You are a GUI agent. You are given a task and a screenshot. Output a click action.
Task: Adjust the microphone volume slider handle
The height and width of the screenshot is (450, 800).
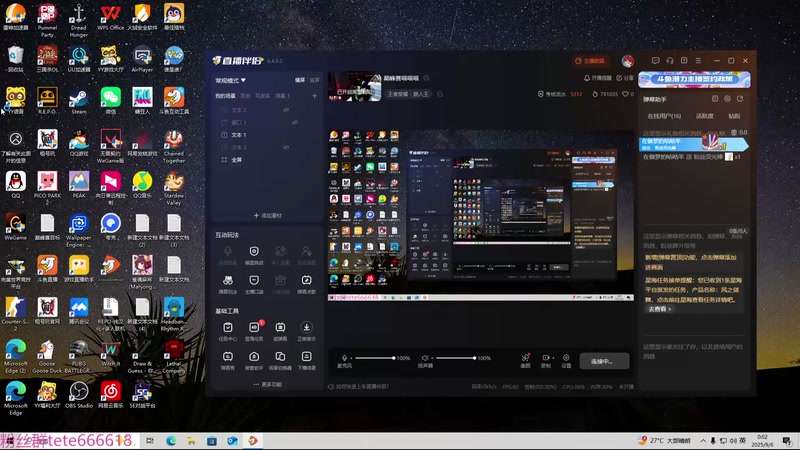393,358
